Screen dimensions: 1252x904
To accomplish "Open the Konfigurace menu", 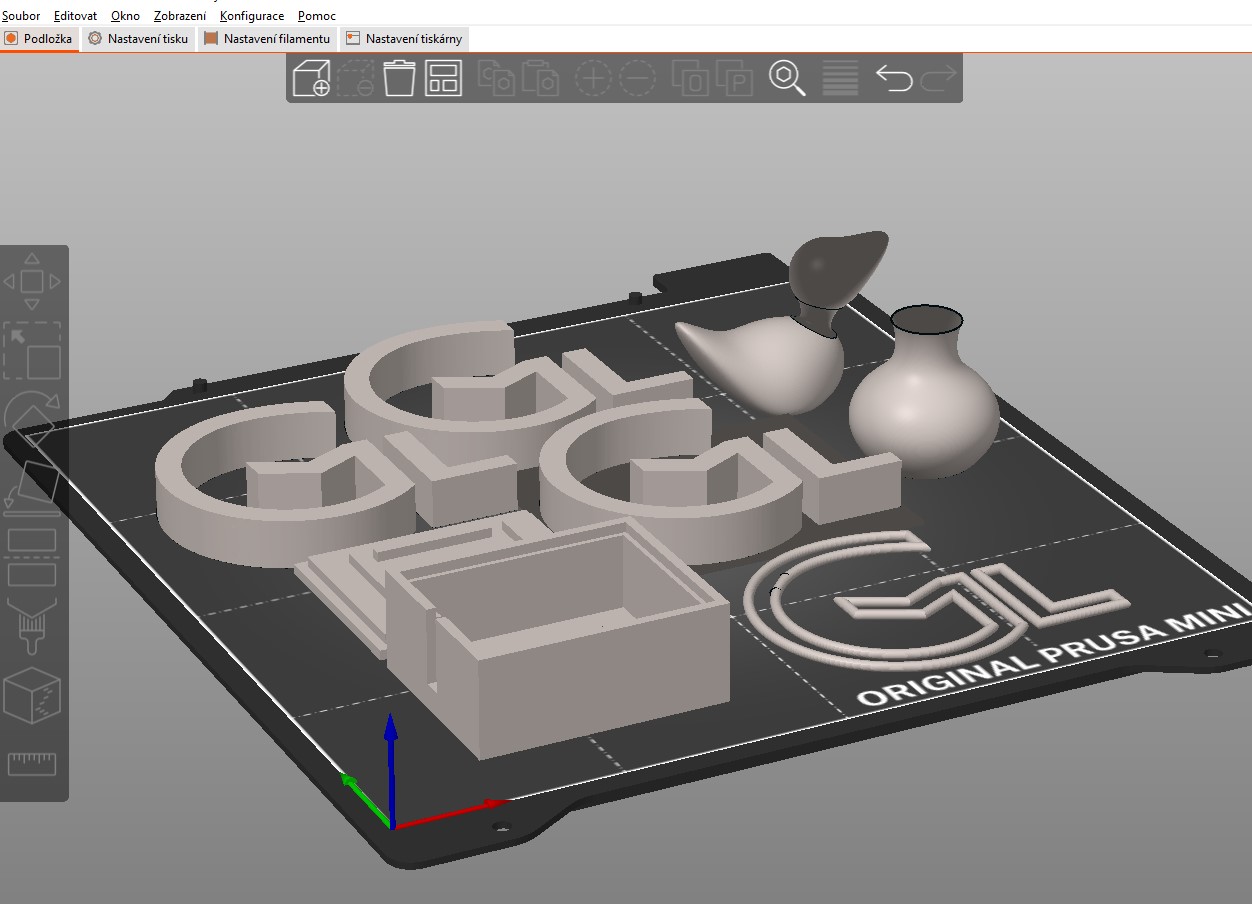I will point(252,16).
